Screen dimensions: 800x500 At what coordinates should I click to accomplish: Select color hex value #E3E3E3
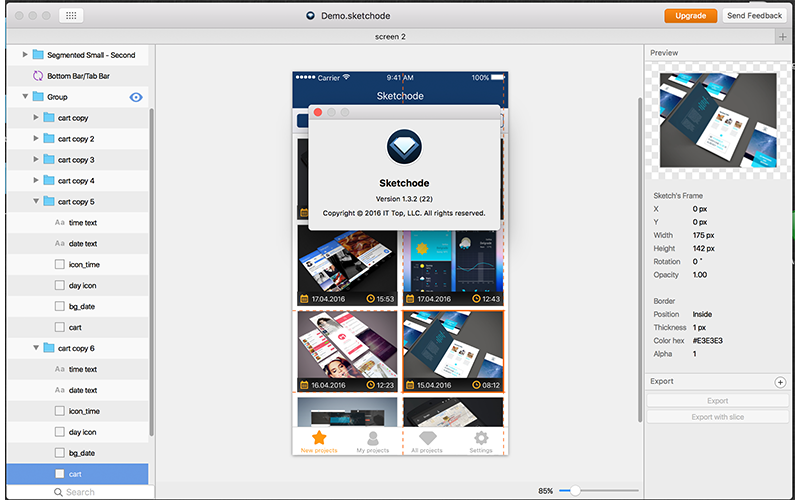coord(708,340)
